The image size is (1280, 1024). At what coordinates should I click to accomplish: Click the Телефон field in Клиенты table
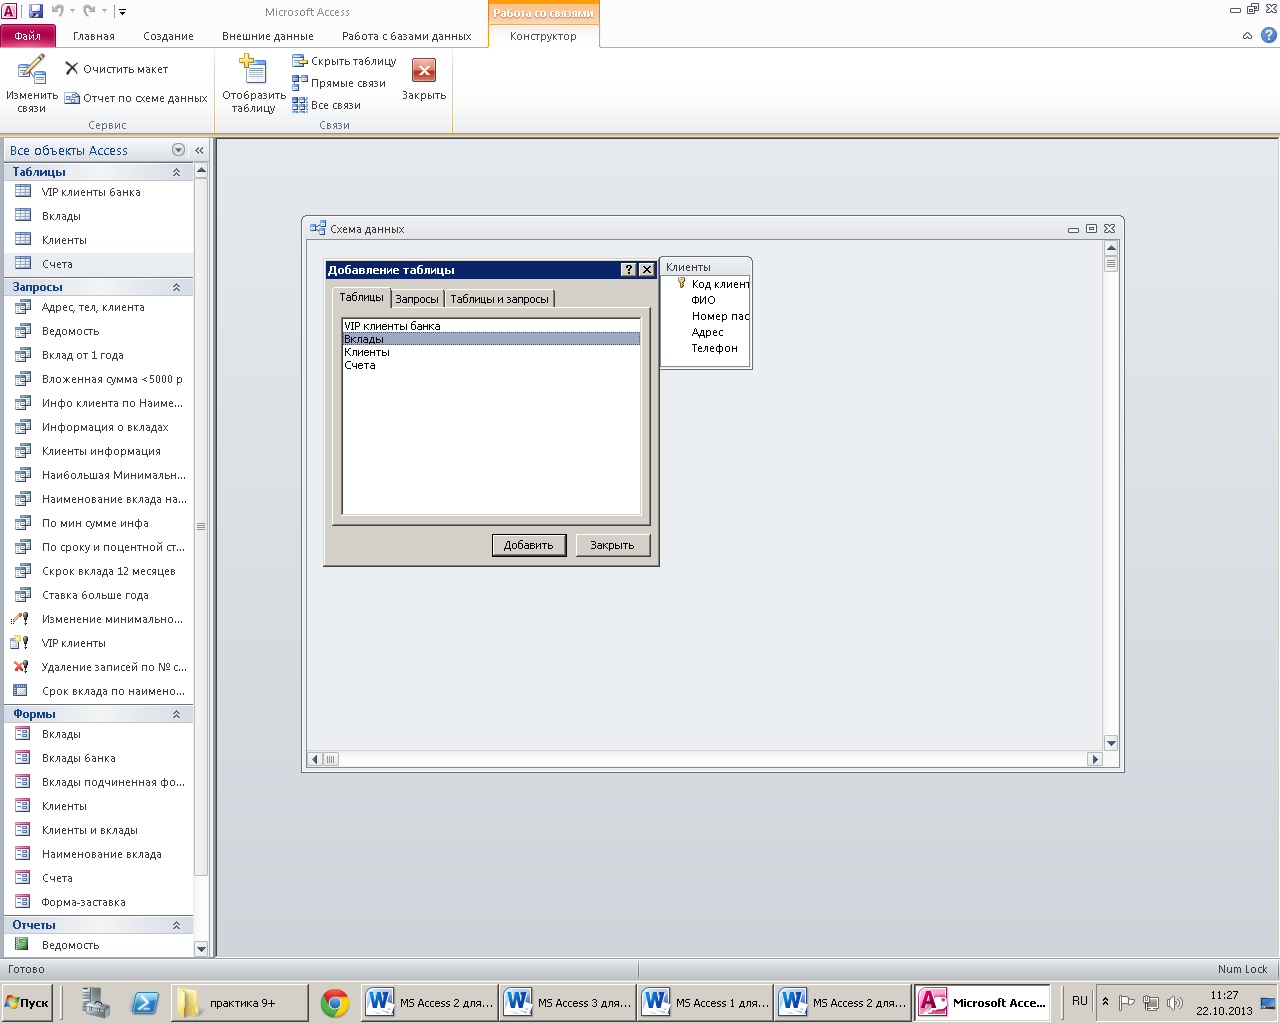coord(714,348)
